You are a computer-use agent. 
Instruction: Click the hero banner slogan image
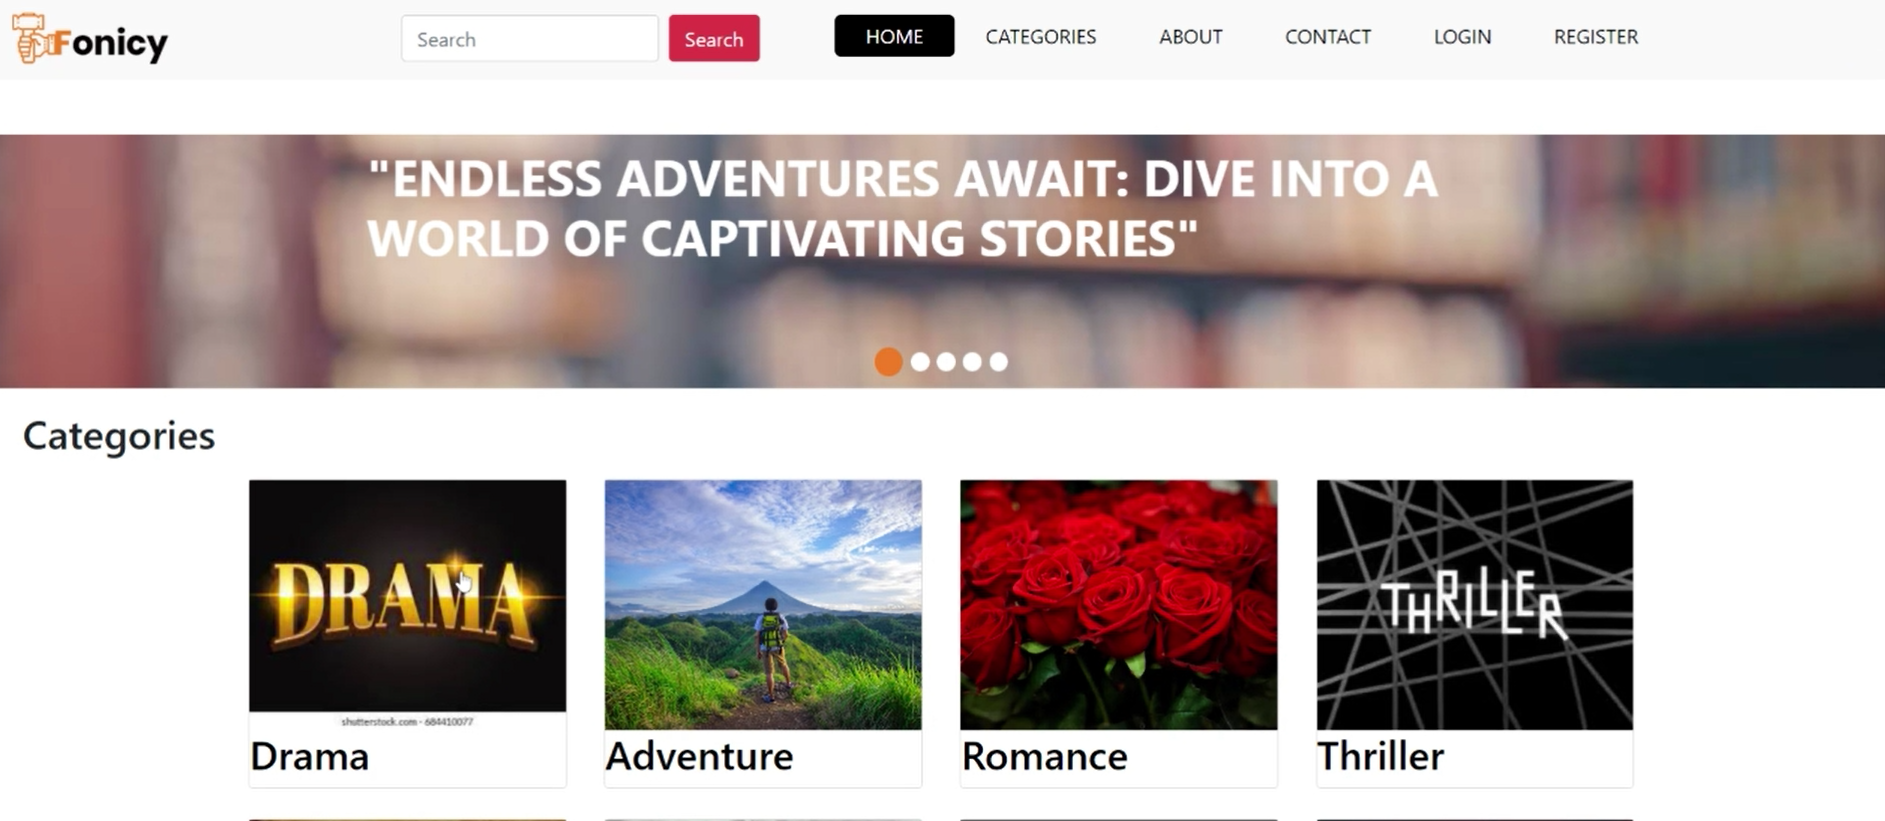tap(942, 261)
